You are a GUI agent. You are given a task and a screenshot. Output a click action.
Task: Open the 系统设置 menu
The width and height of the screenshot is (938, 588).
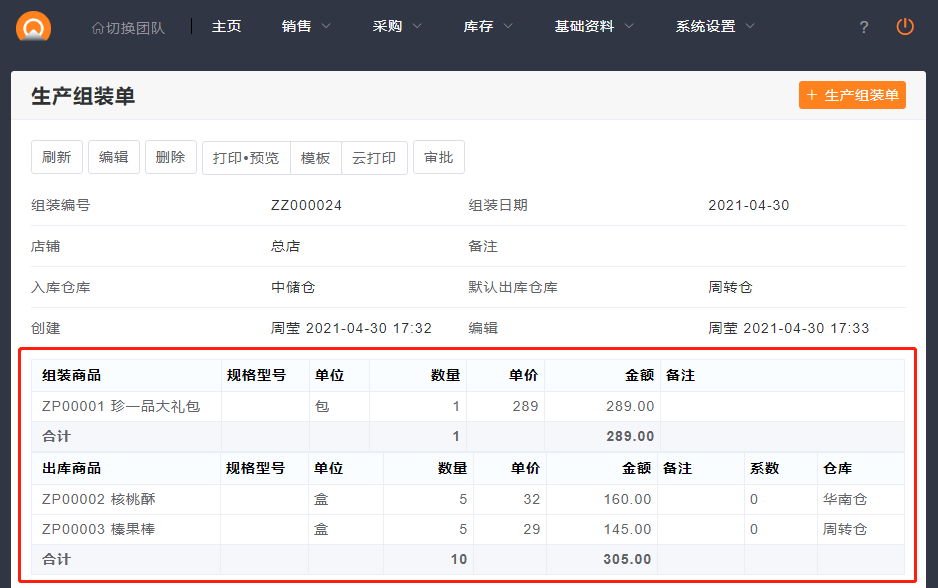[x=715, y=27]
